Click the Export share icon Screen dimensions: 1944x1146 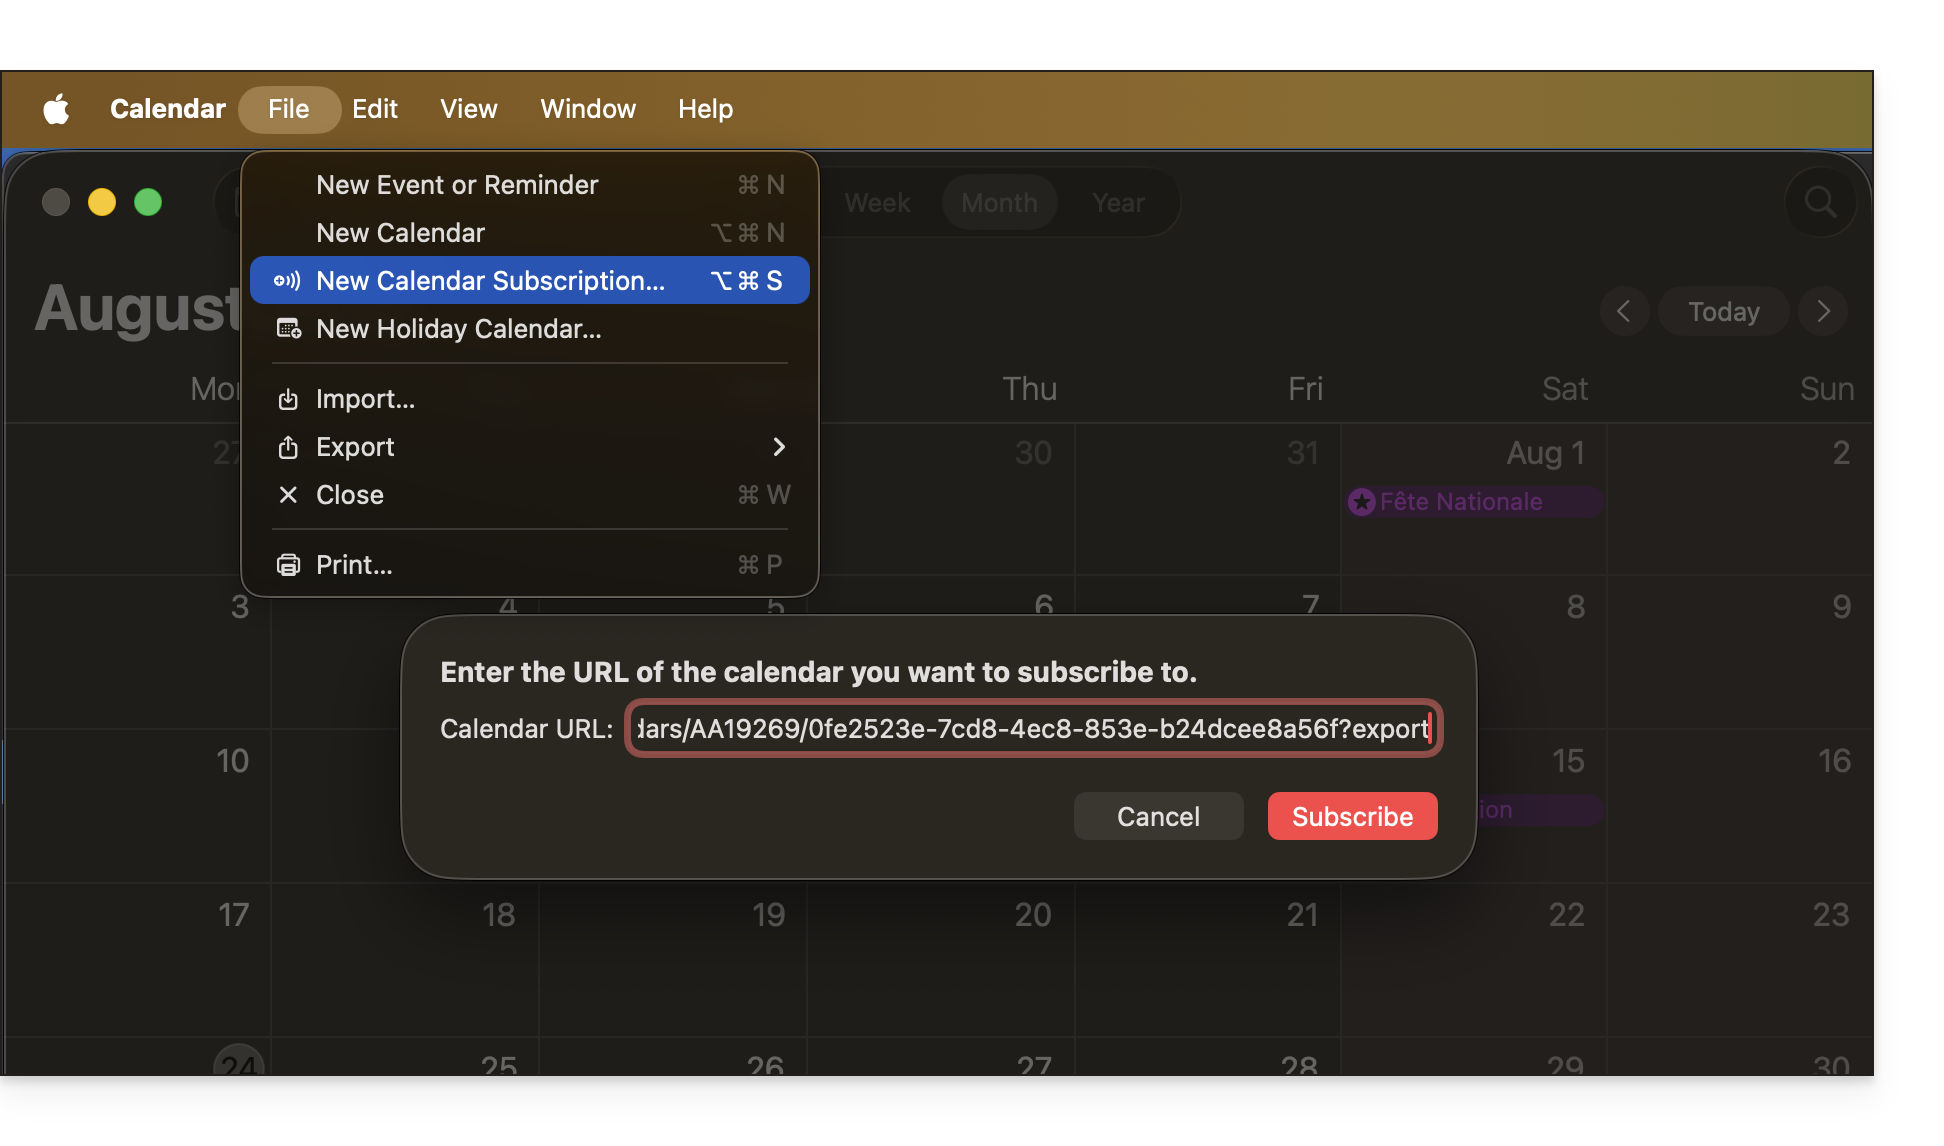[x=288, y=447]
